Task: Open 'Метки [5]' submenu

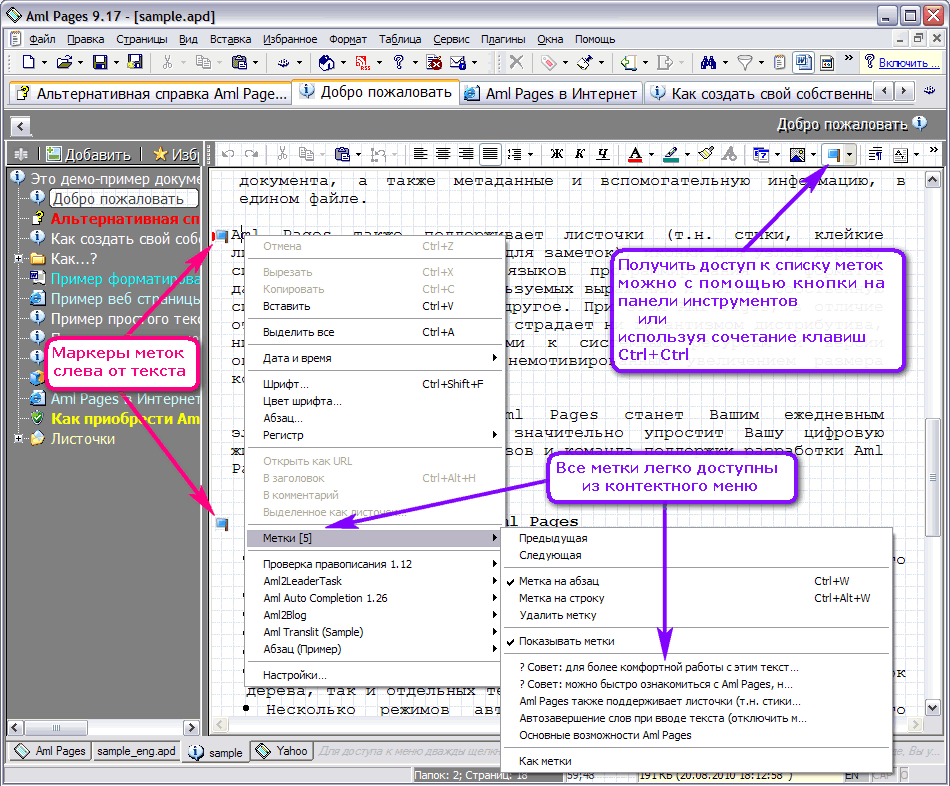Action: pos(376,538)
